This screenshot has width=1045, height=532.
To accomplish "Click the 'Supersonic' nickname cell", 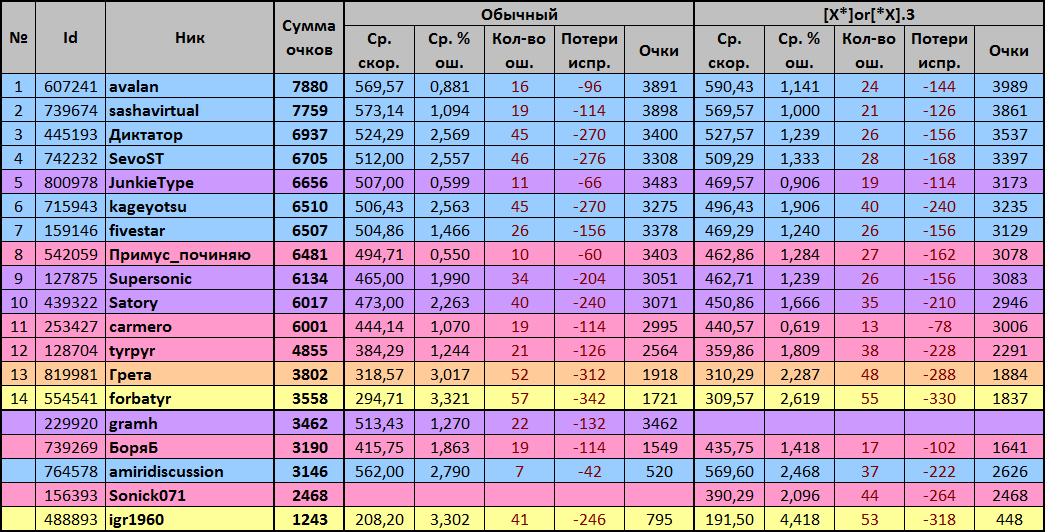I will (189, 279).
